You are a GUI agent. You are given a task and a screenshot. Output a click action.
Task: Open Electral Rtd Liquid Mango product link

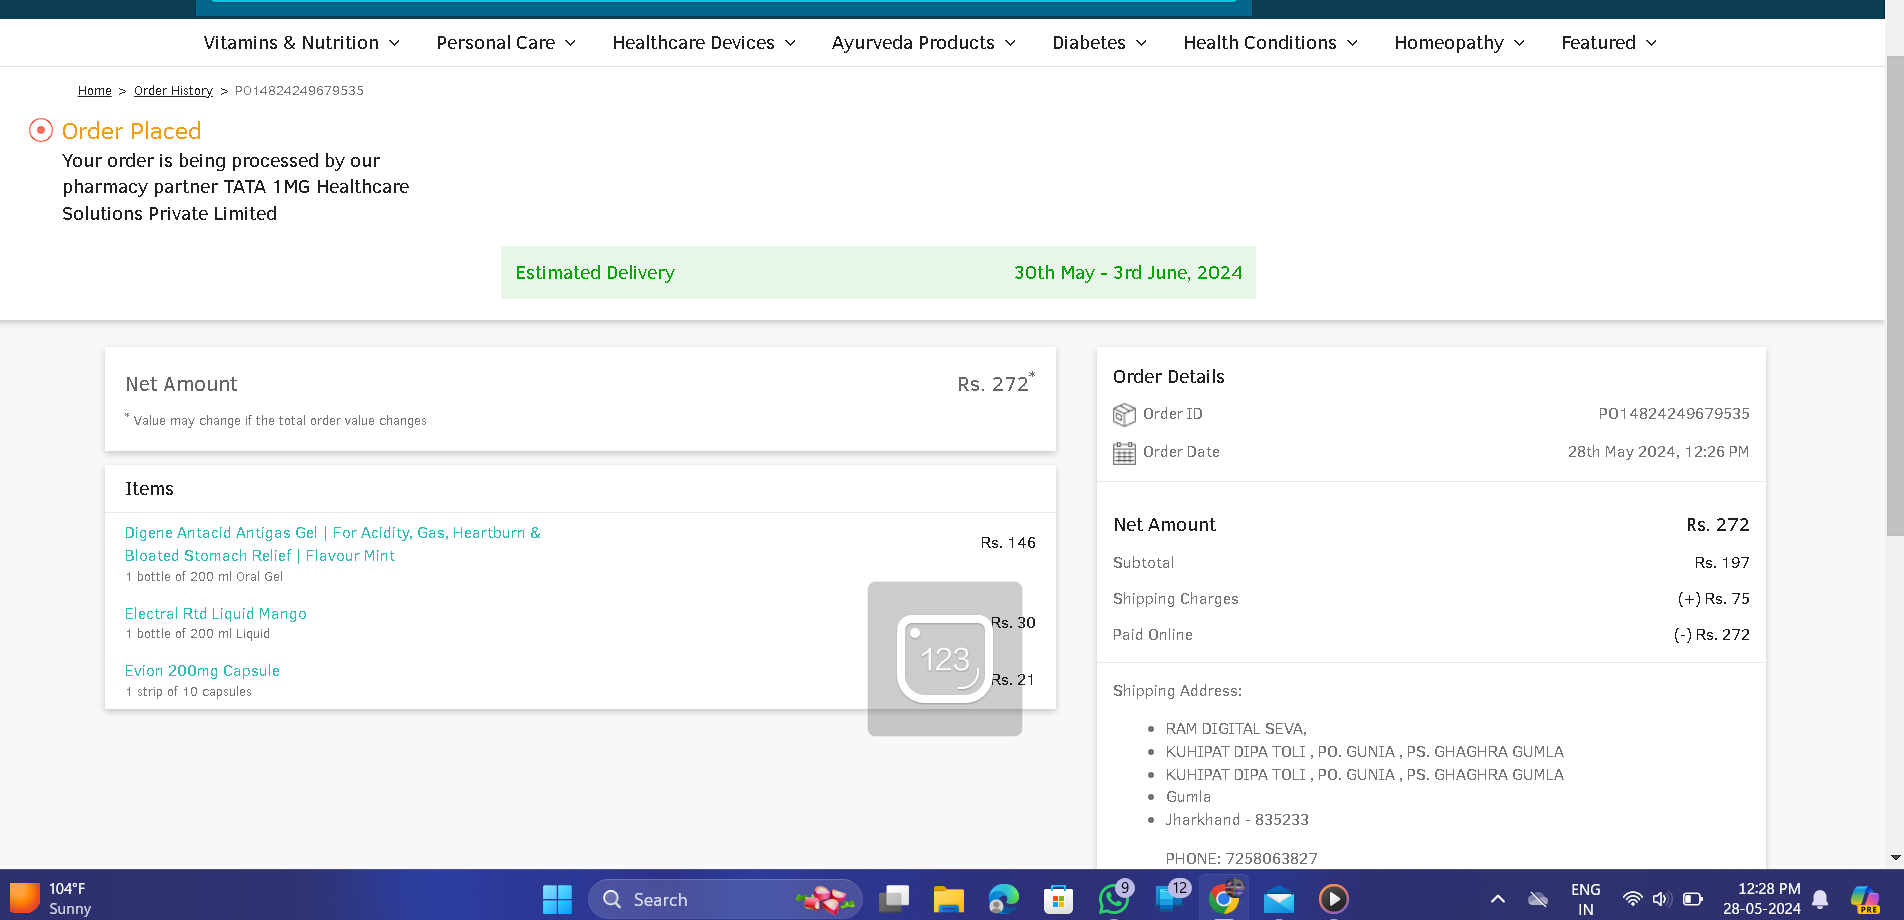[x=216, y=614]
